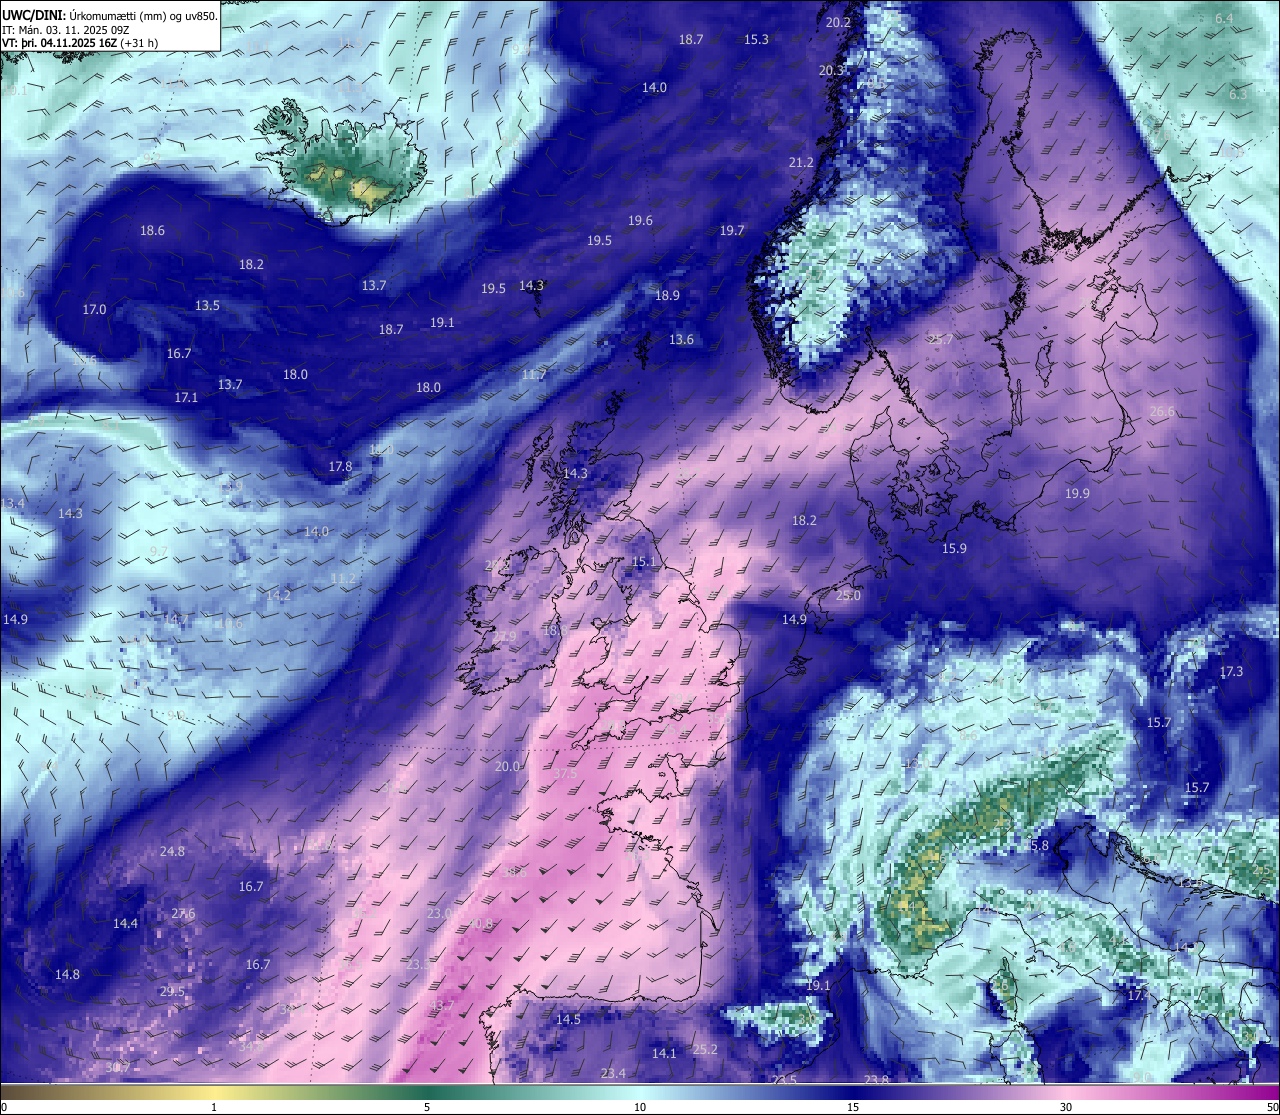Screen dimensions: 1280x1115
Task: Click the map value '19.9'
Action: pyautogui.click(x=1078, y=494)
